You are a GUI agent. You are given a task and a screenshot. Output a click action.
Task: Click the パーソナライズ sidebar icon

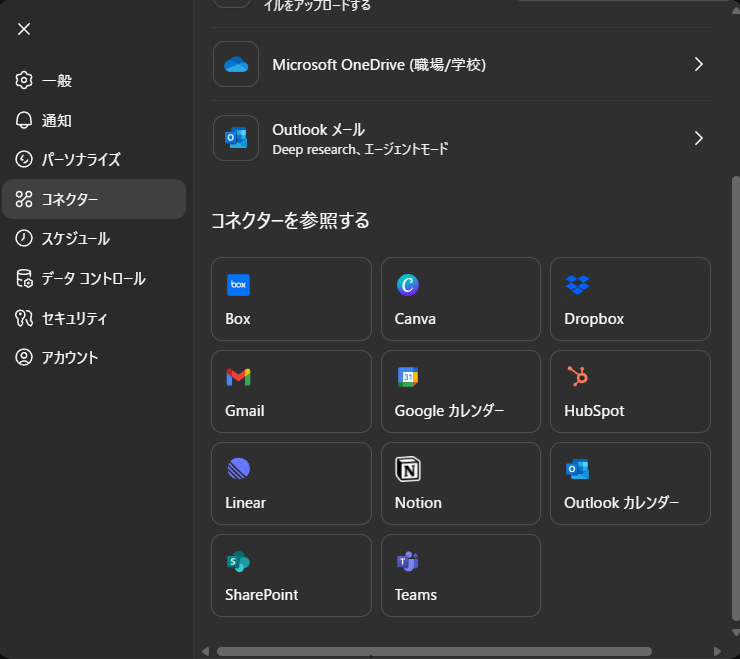coord(24,160)
